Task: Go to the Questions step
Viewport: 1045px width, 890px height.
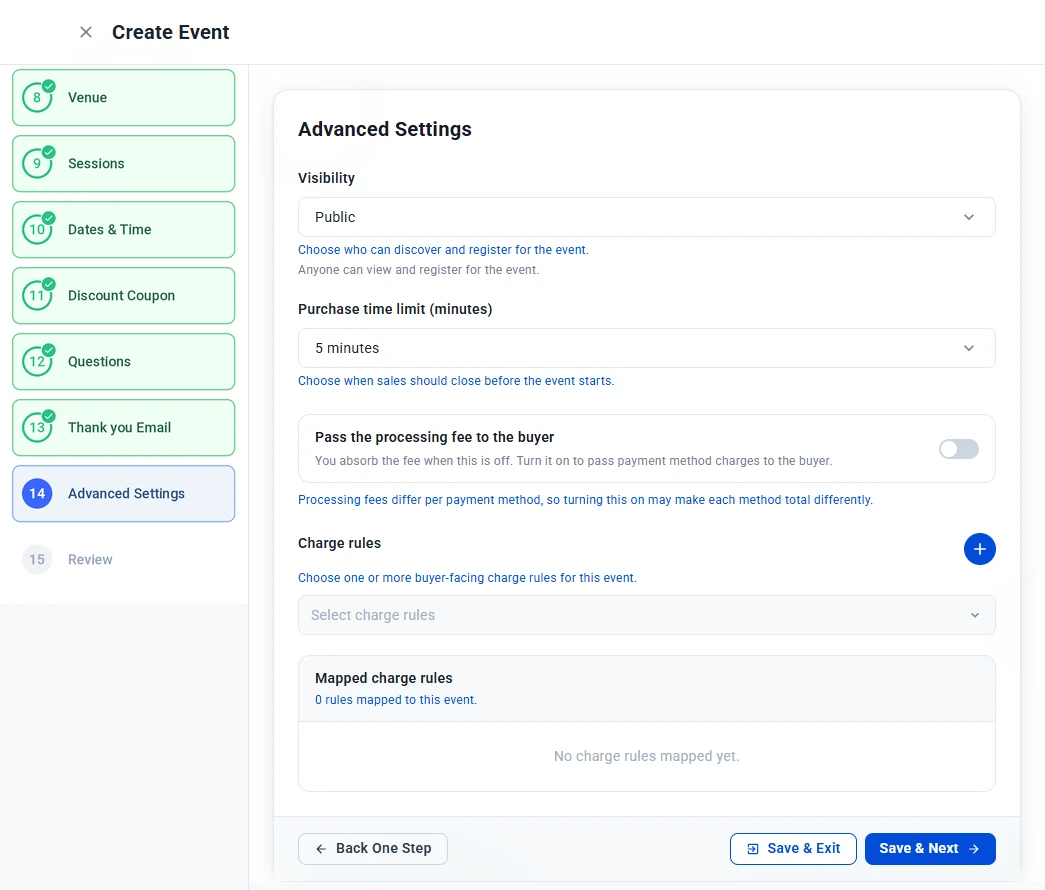Action: [x=123, y=361]
